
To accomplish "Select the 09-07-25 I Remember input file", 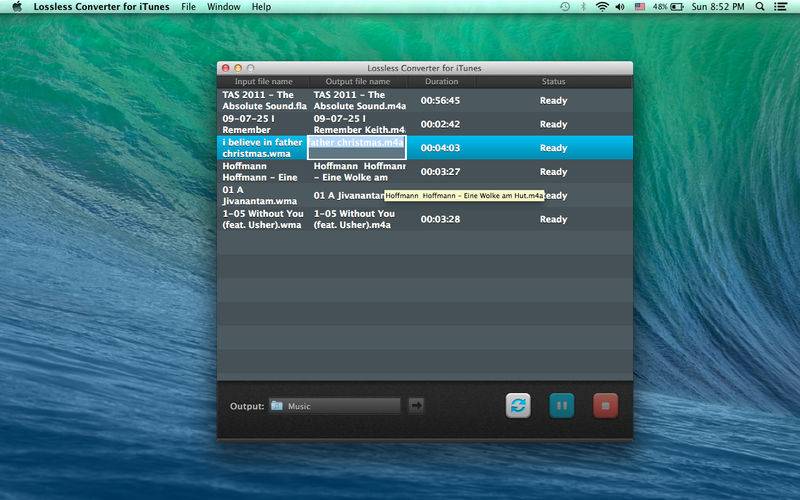I will [x=248, y=124].
